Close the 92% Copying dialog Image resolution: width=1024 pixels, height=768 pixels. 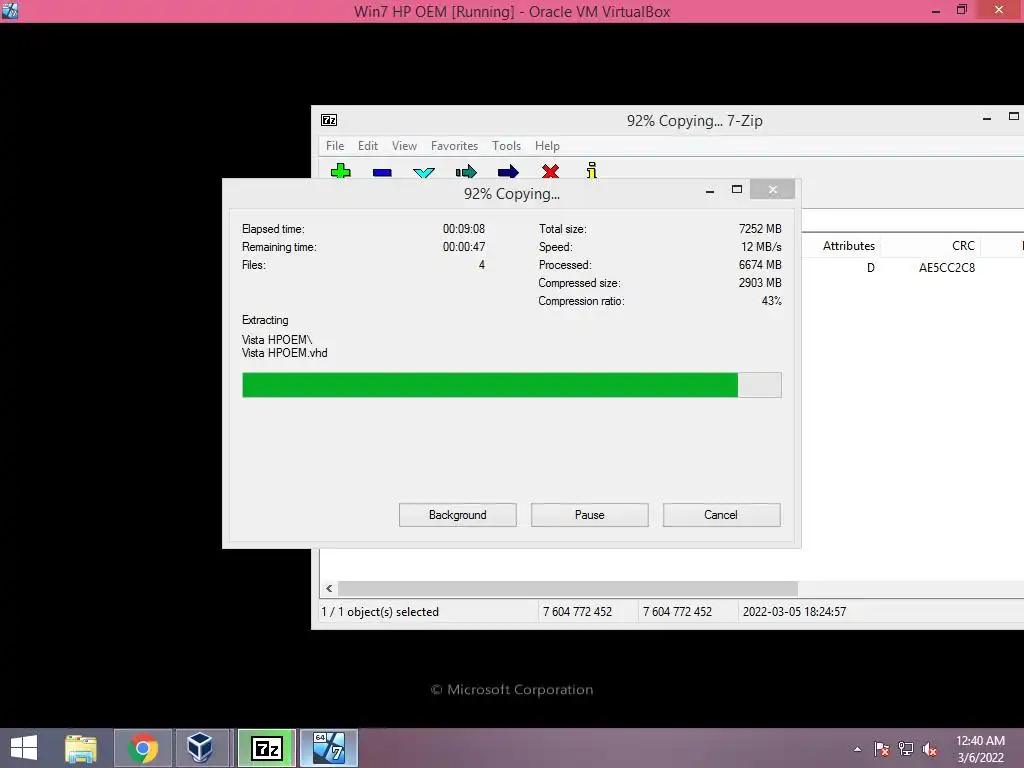coord(773,189)
